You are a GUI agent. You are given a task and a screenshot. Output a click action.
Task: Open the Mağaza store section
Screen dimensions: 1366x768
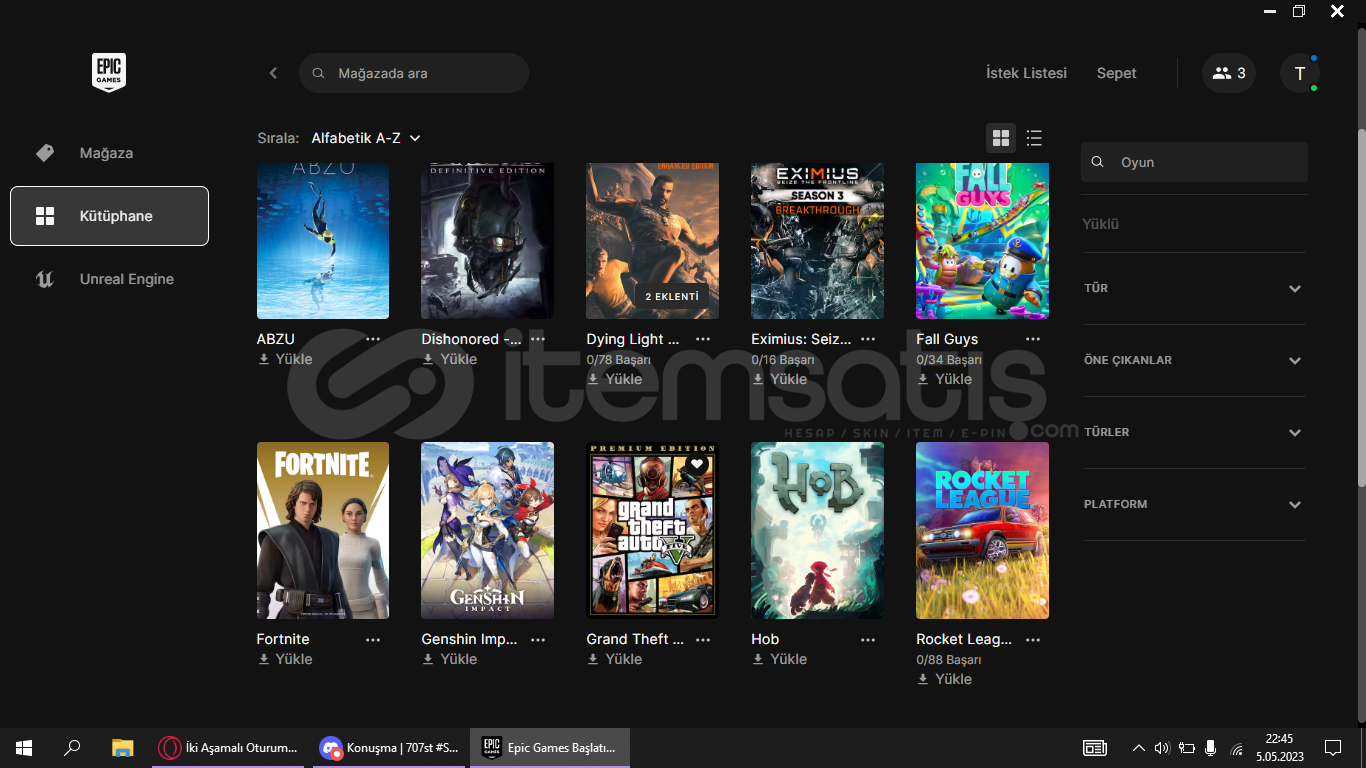tap(109, 153)
